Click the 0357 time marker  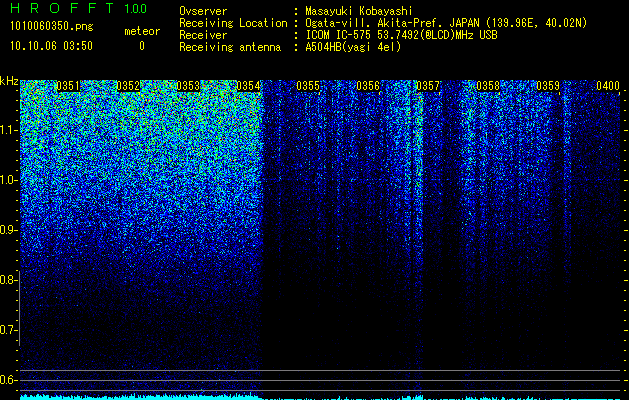(x=428, y=86)
